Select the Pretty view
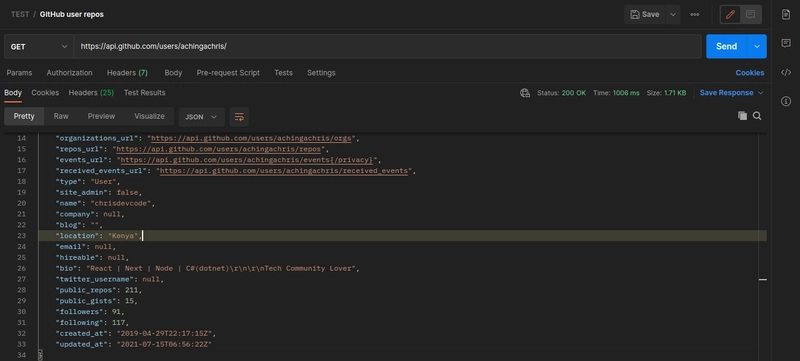The height and width of the screenshot is (361, 800). click(x=24, y=116)
